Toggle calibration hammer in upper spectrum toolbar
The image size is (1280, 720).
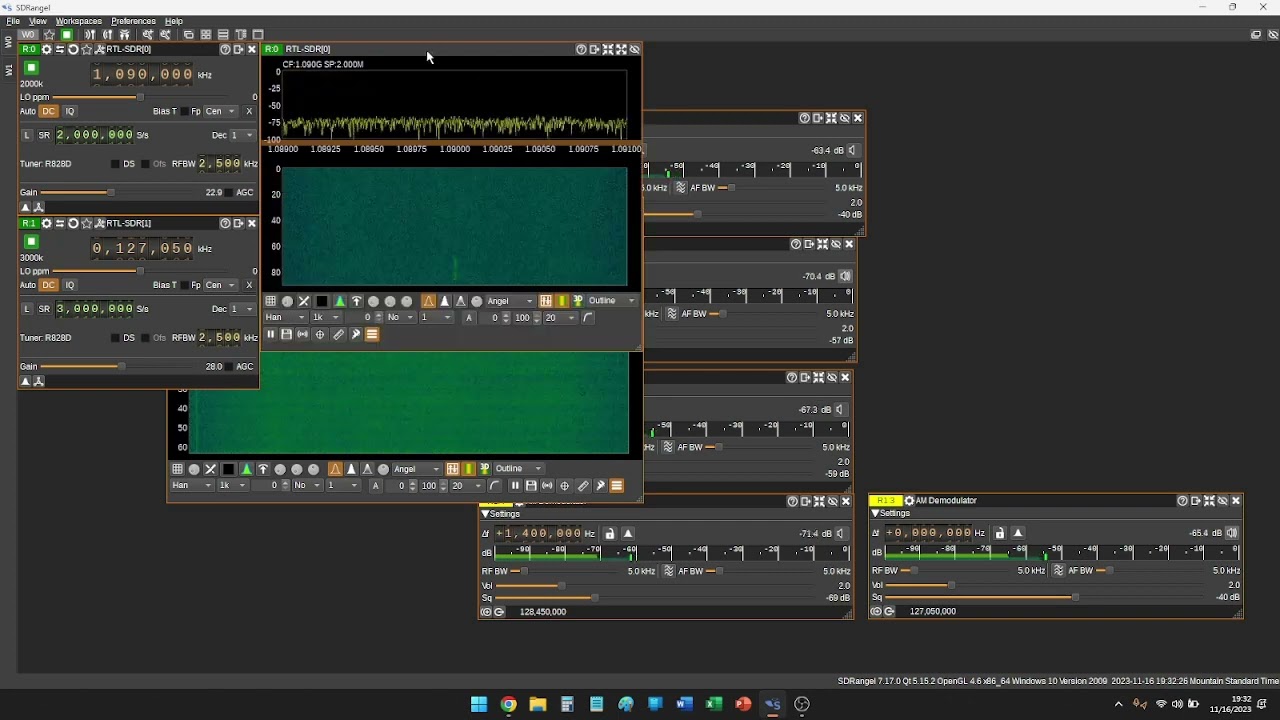click(355, 335)
